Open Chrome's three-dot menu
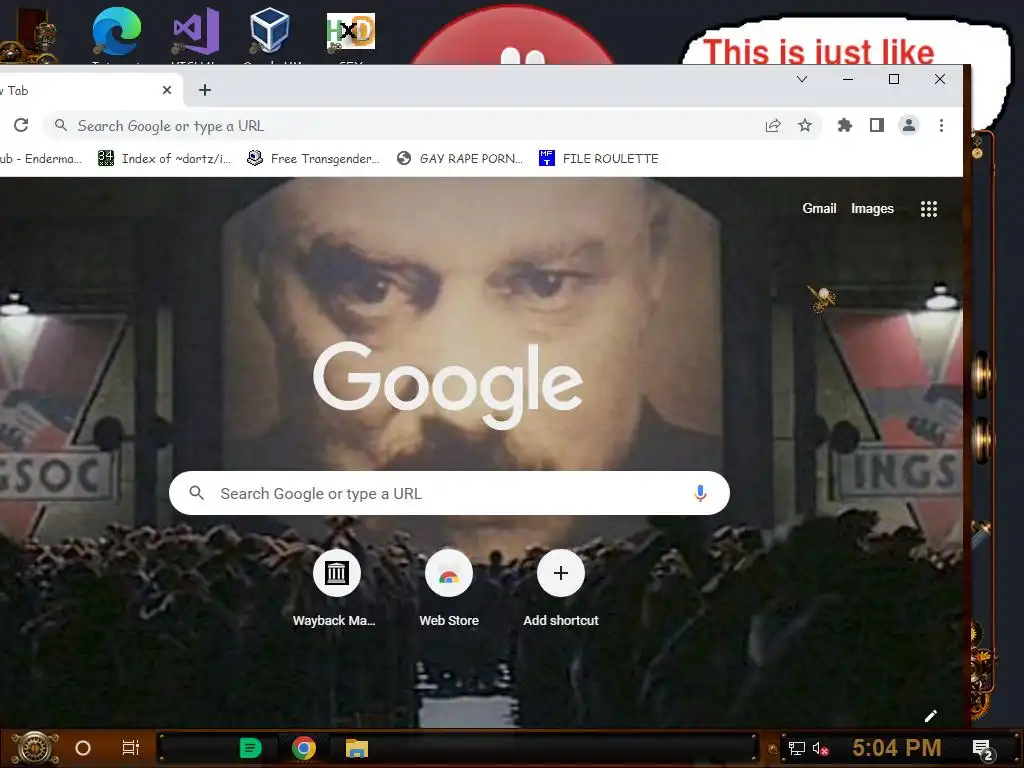Image resolution: width=1024 pixels, height=768 pixels. [941, 125]
